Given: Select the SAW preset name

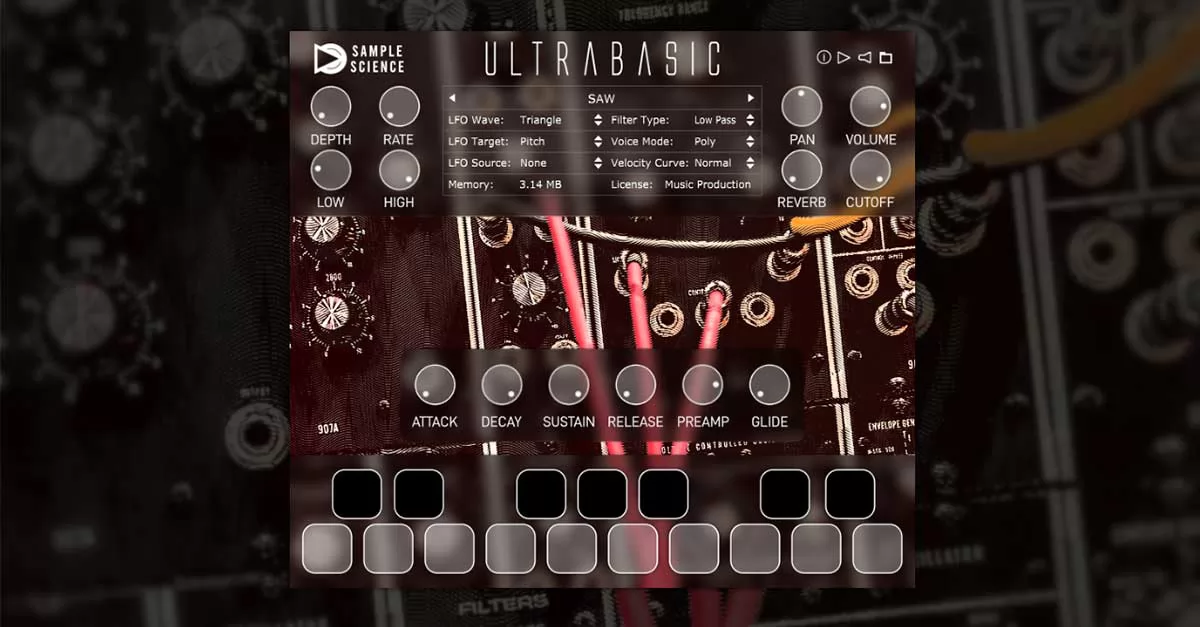Looking at the screenshot, I should [601, 98].
